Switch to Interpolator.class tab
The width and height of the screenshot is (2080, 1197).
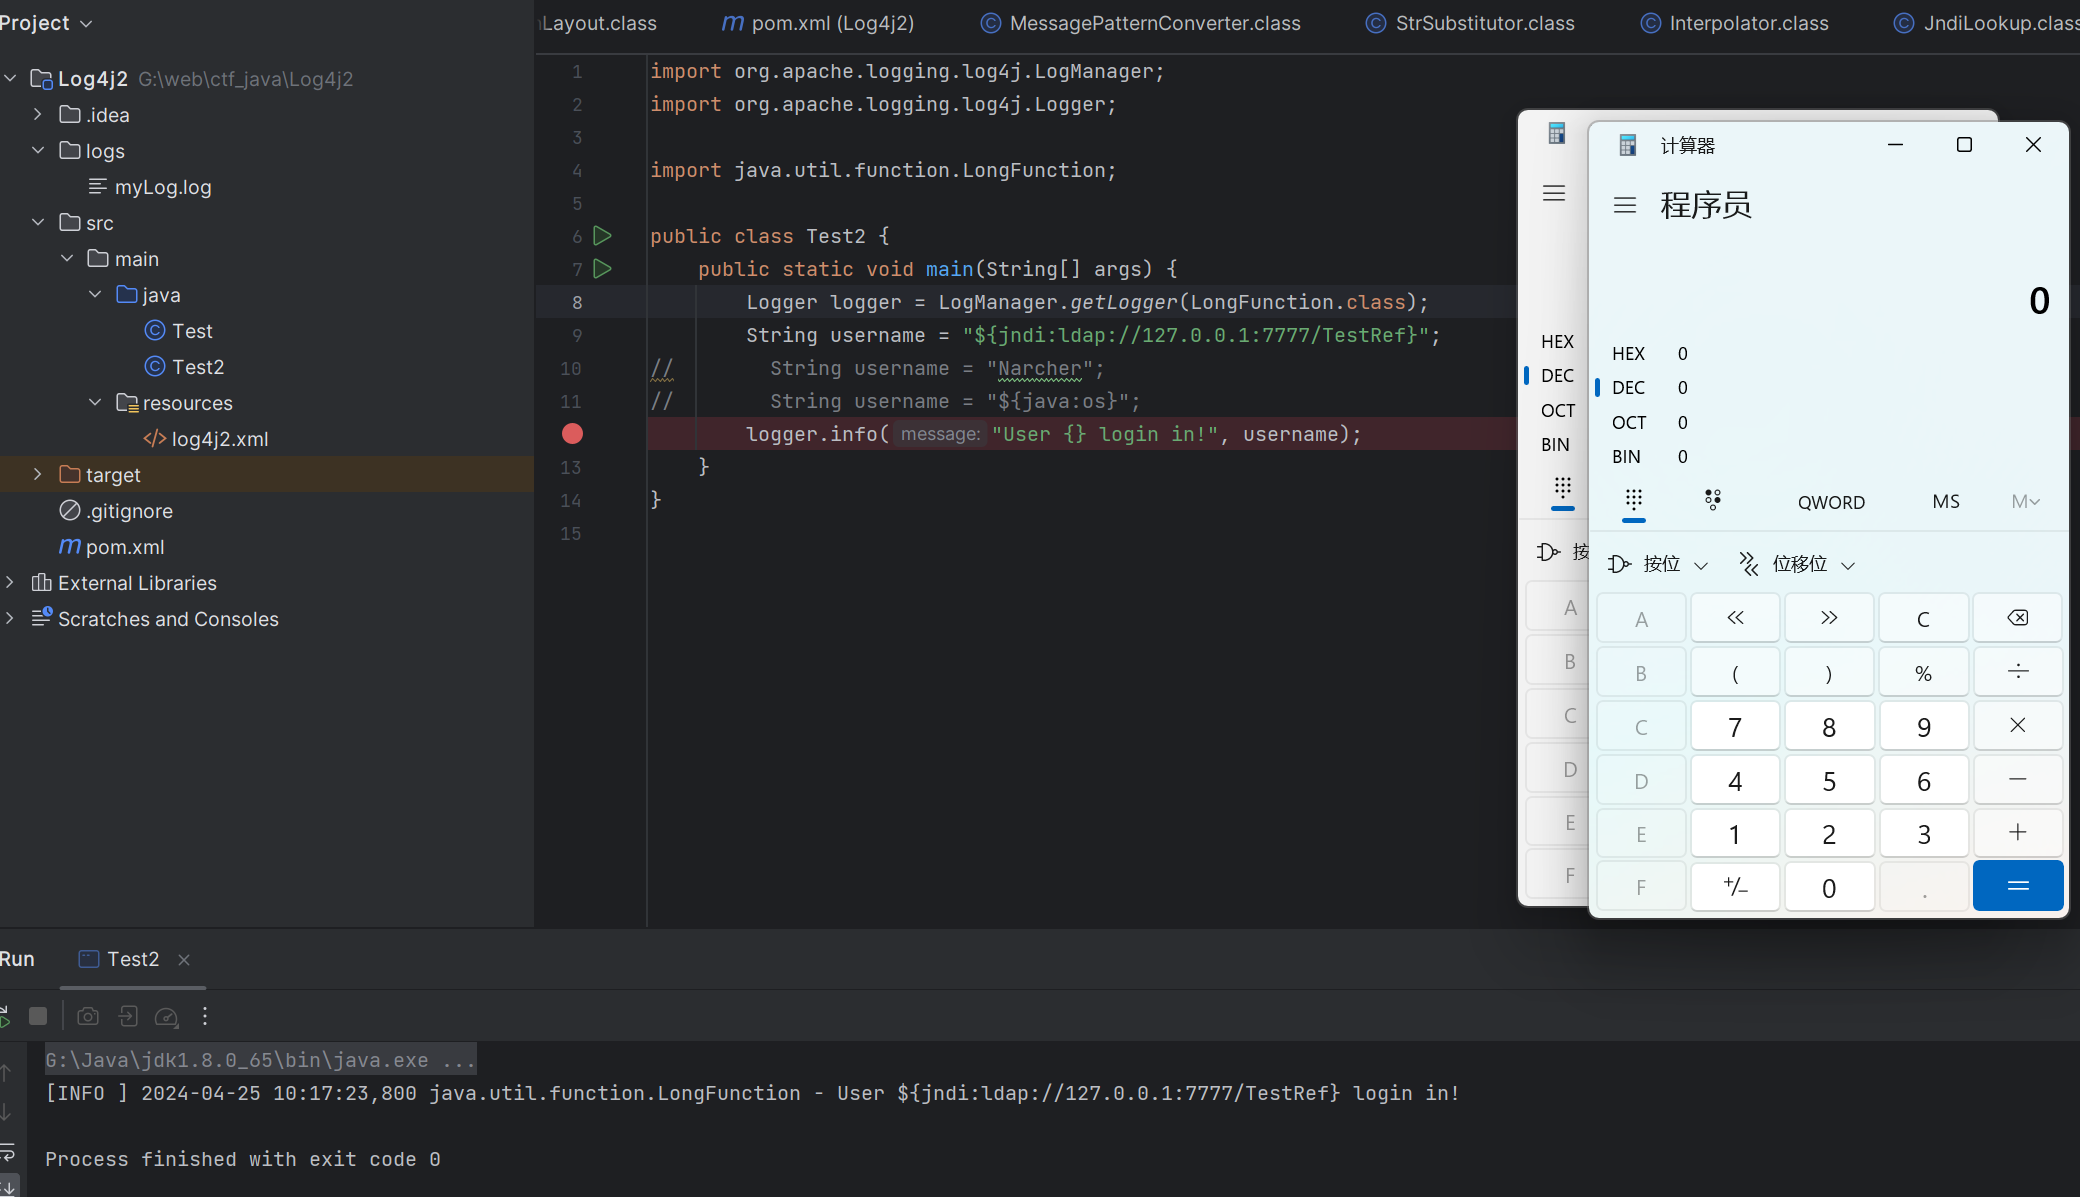click(1734, 23)
